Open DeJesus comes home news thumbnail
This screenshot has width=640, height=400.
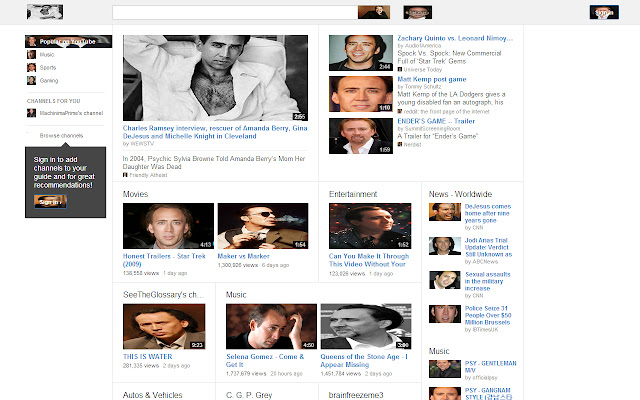coord(445,212)
